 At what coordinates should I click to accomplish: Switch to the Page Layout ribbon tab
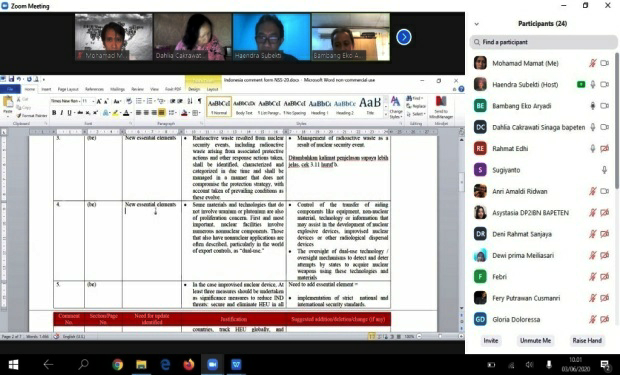point(68,89)
